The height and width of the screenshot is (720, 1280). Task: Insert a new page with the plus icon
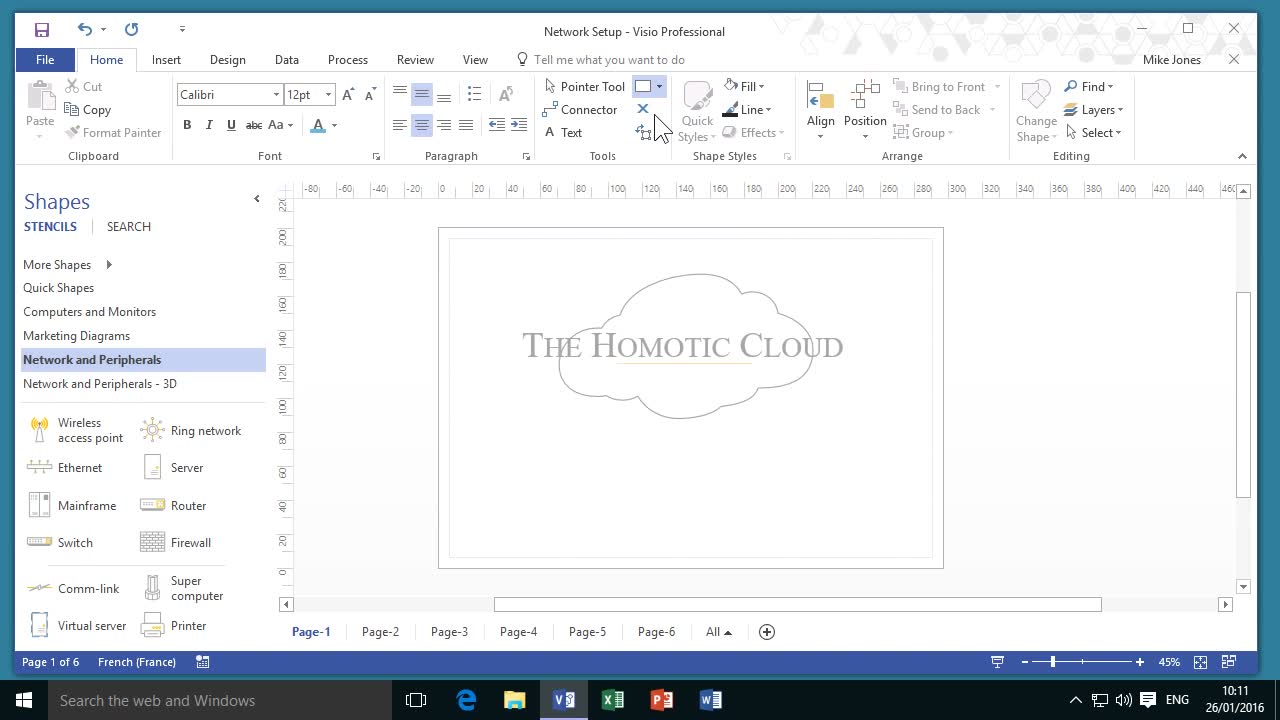pos(767,632)
